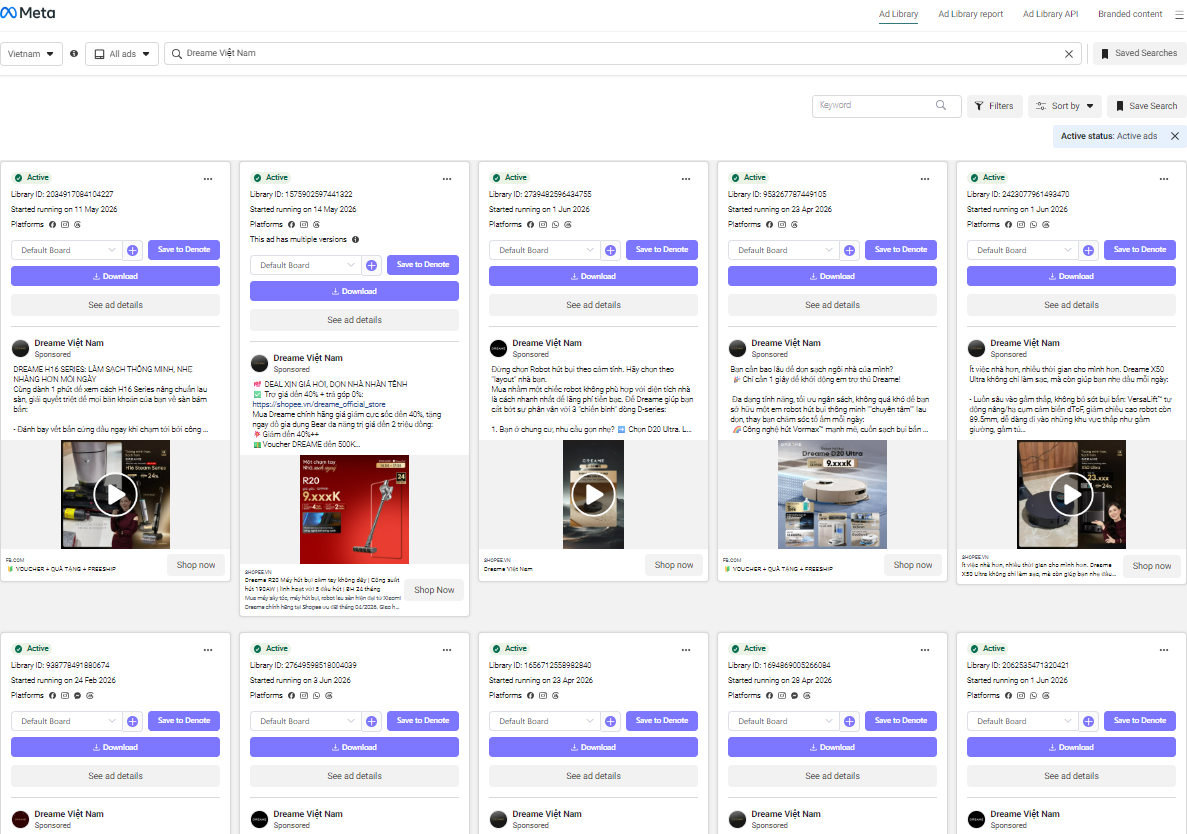This screenshot has height=834, width=1187.
Task: Remove the Active status filter chip
Action: [x=1175, y=136]
